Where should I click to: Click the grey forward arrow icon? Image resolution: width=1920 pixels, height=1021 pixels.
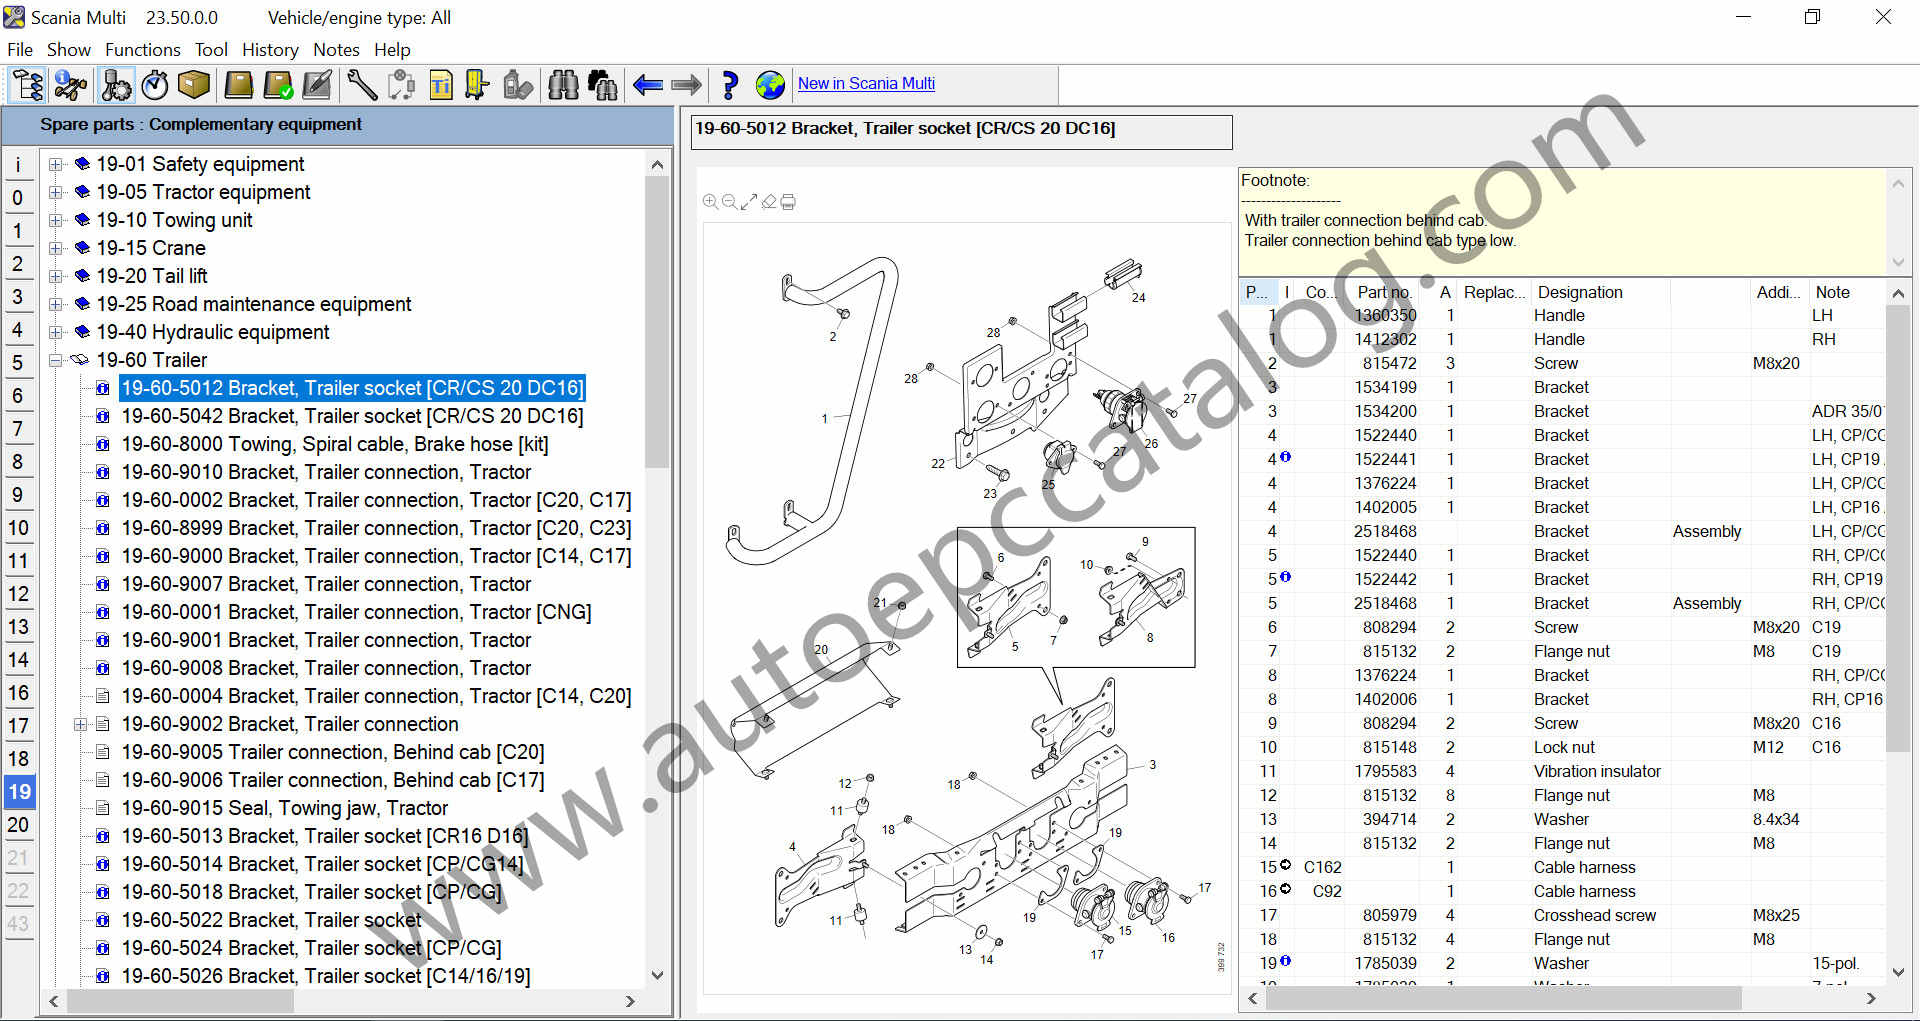686,85
